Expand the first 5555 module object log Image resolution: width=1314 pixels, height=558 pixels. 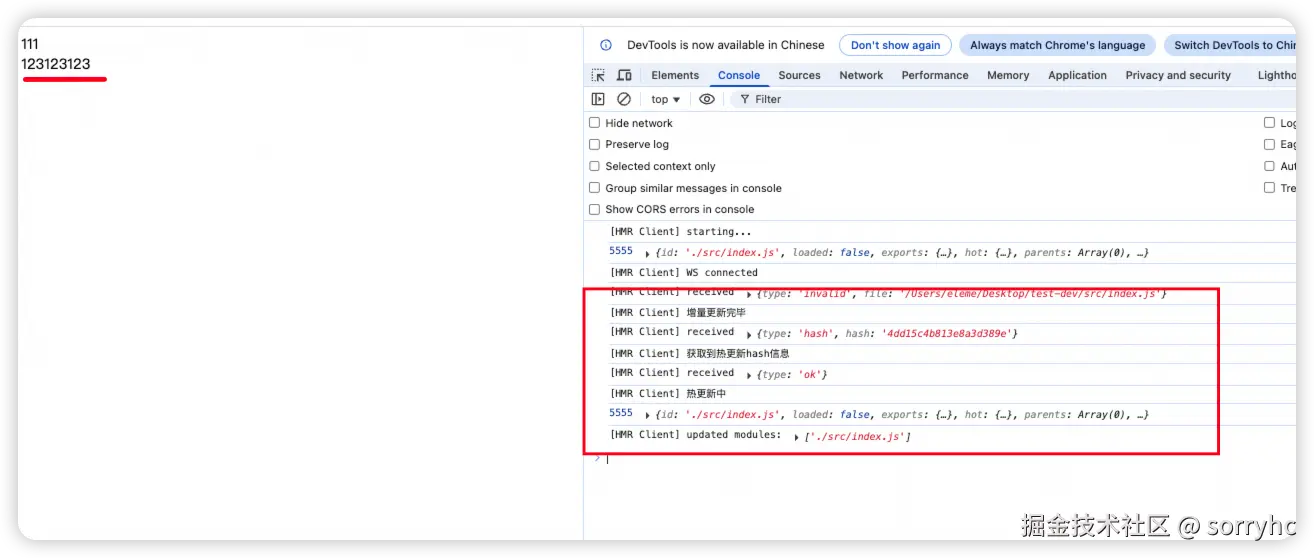648,254
